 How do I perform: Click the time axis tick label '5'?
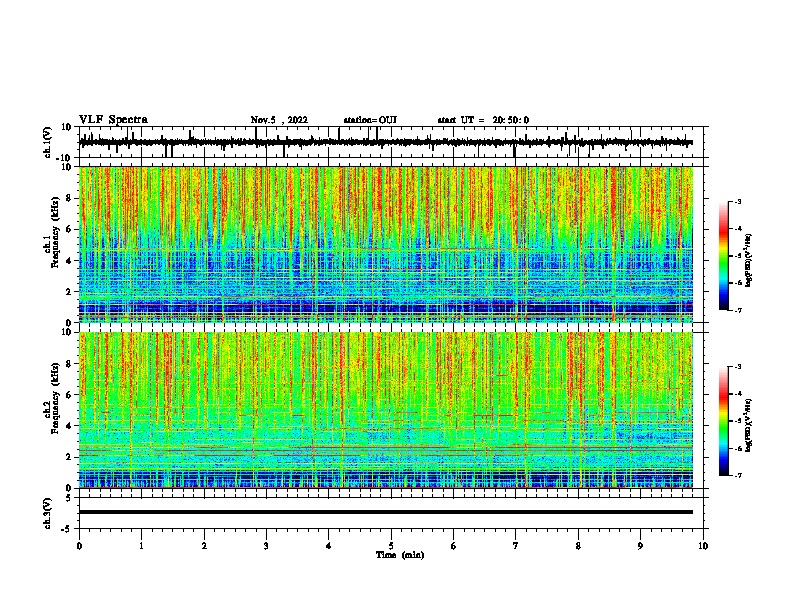point(391,546)
